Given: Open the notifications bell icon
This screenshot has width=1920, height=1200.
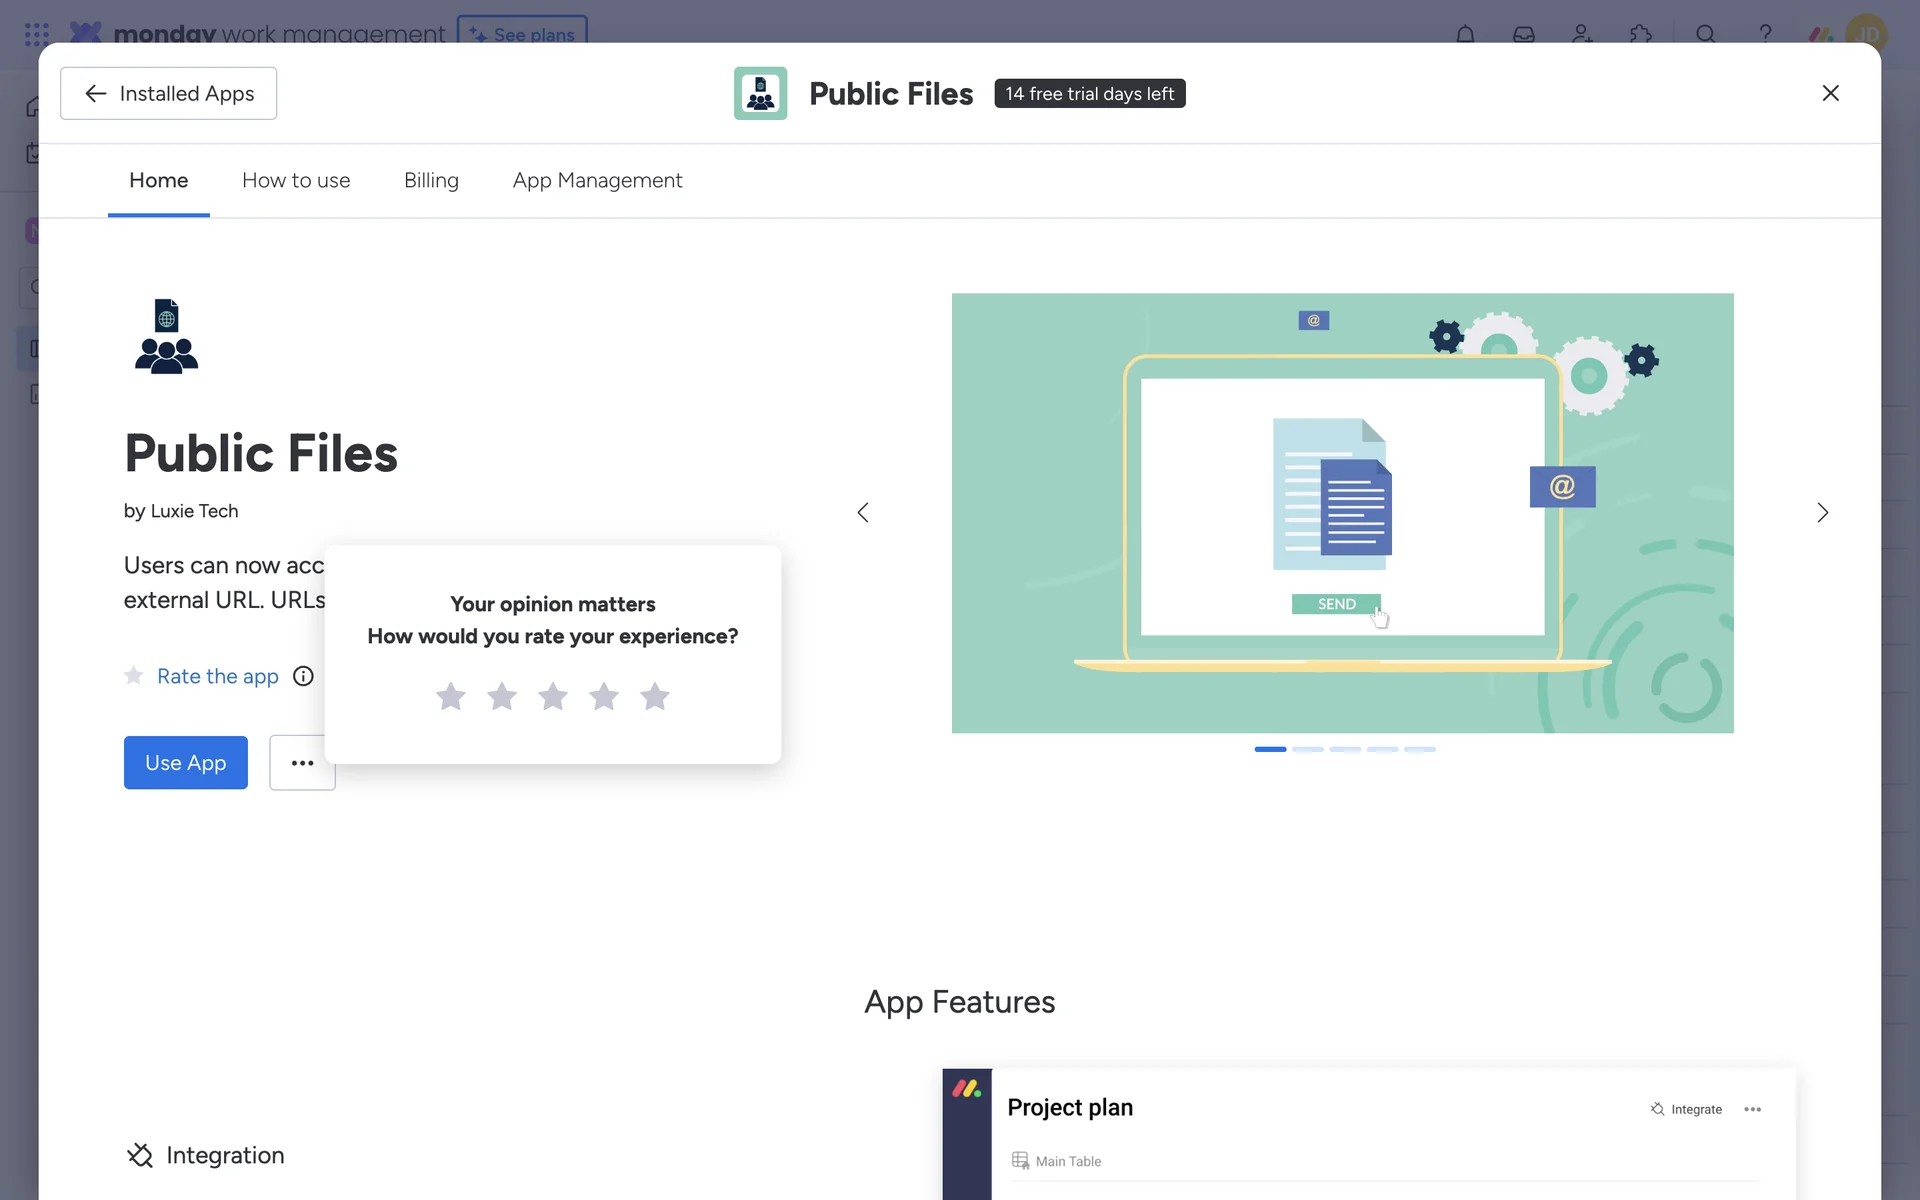Looking at the screenshot, I should click(x=1465, y=34).
